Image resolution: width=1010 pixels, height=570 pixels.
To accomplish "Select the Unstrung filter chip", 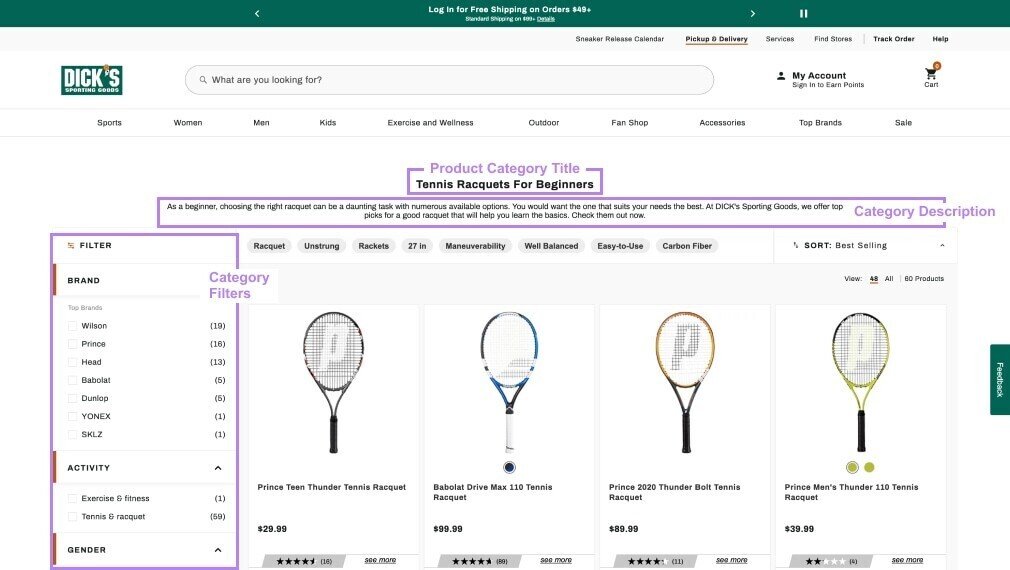I will click(x=321, y=246).
